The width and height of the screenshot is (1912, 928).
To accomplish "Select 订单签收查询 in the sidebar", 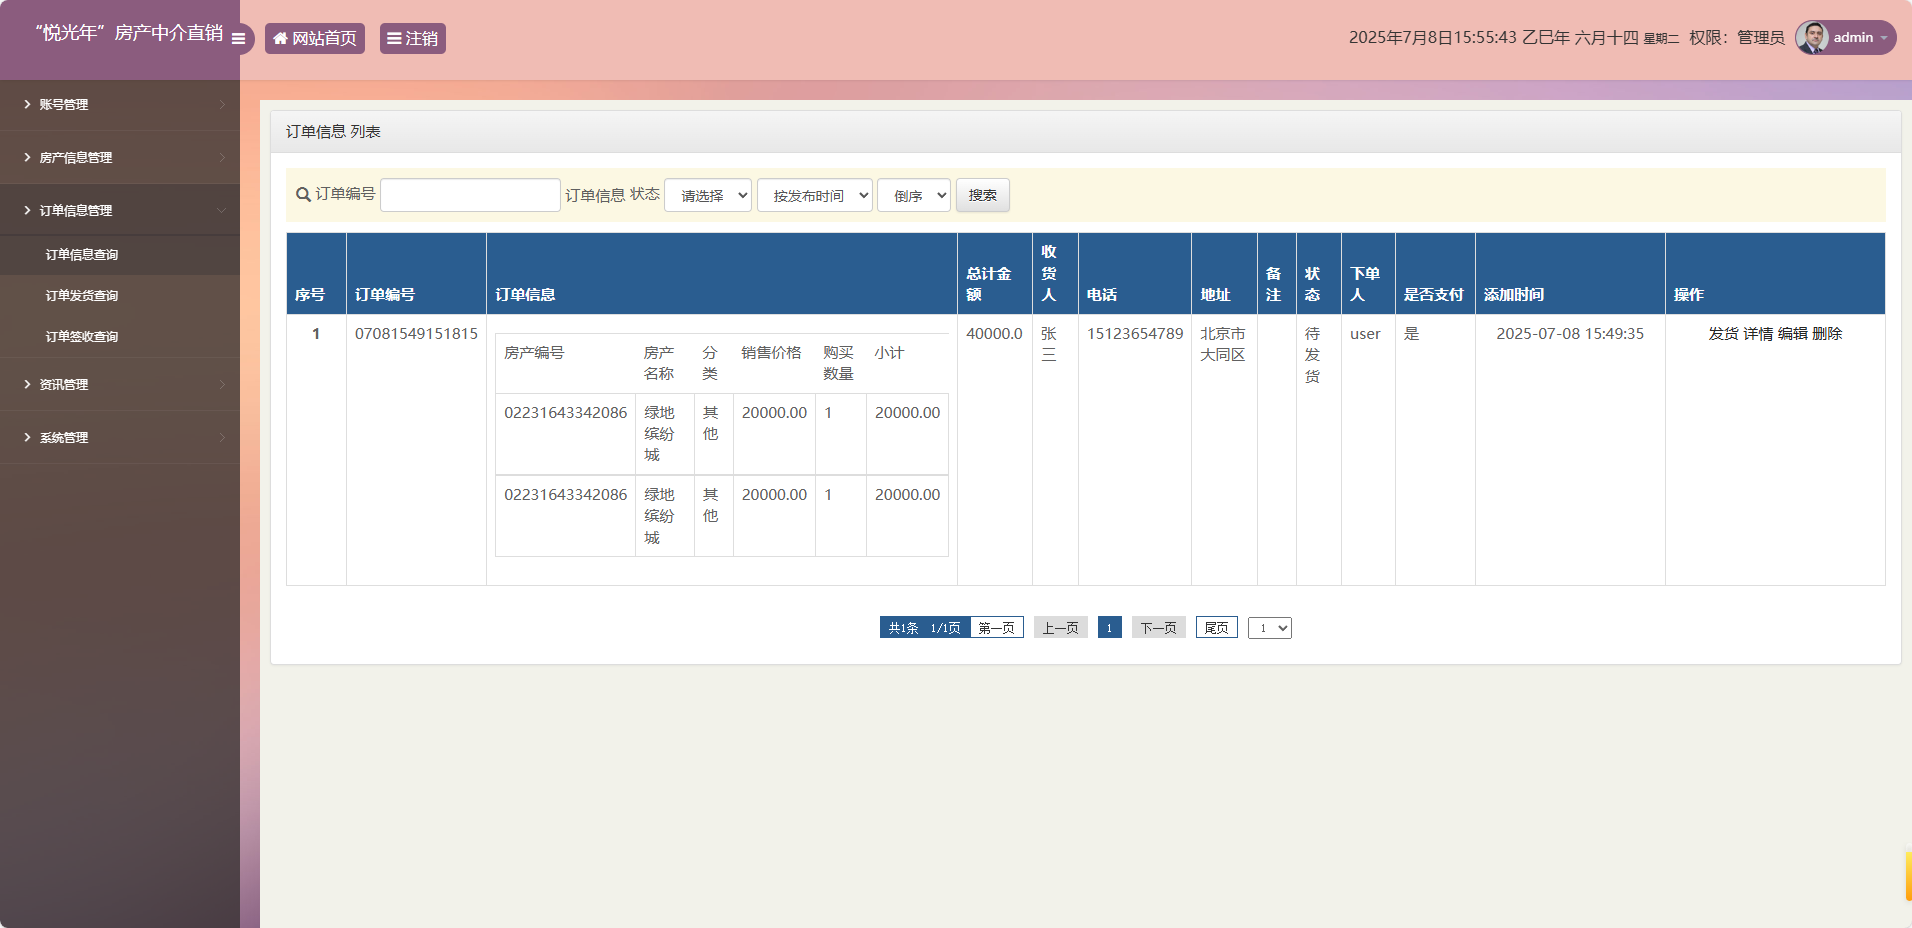I will point(81,336).
